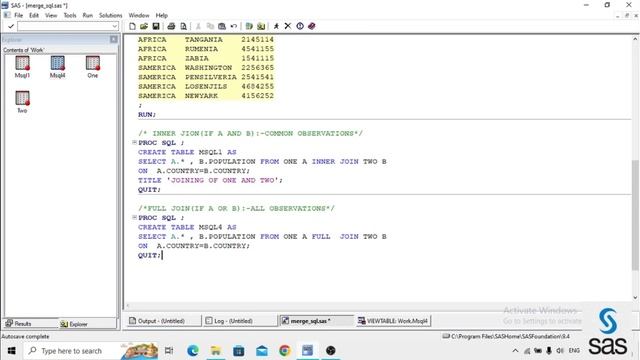Open the Mail app from taskbar
The width and height of the screenshot is (640, 360).
[262, 351]
